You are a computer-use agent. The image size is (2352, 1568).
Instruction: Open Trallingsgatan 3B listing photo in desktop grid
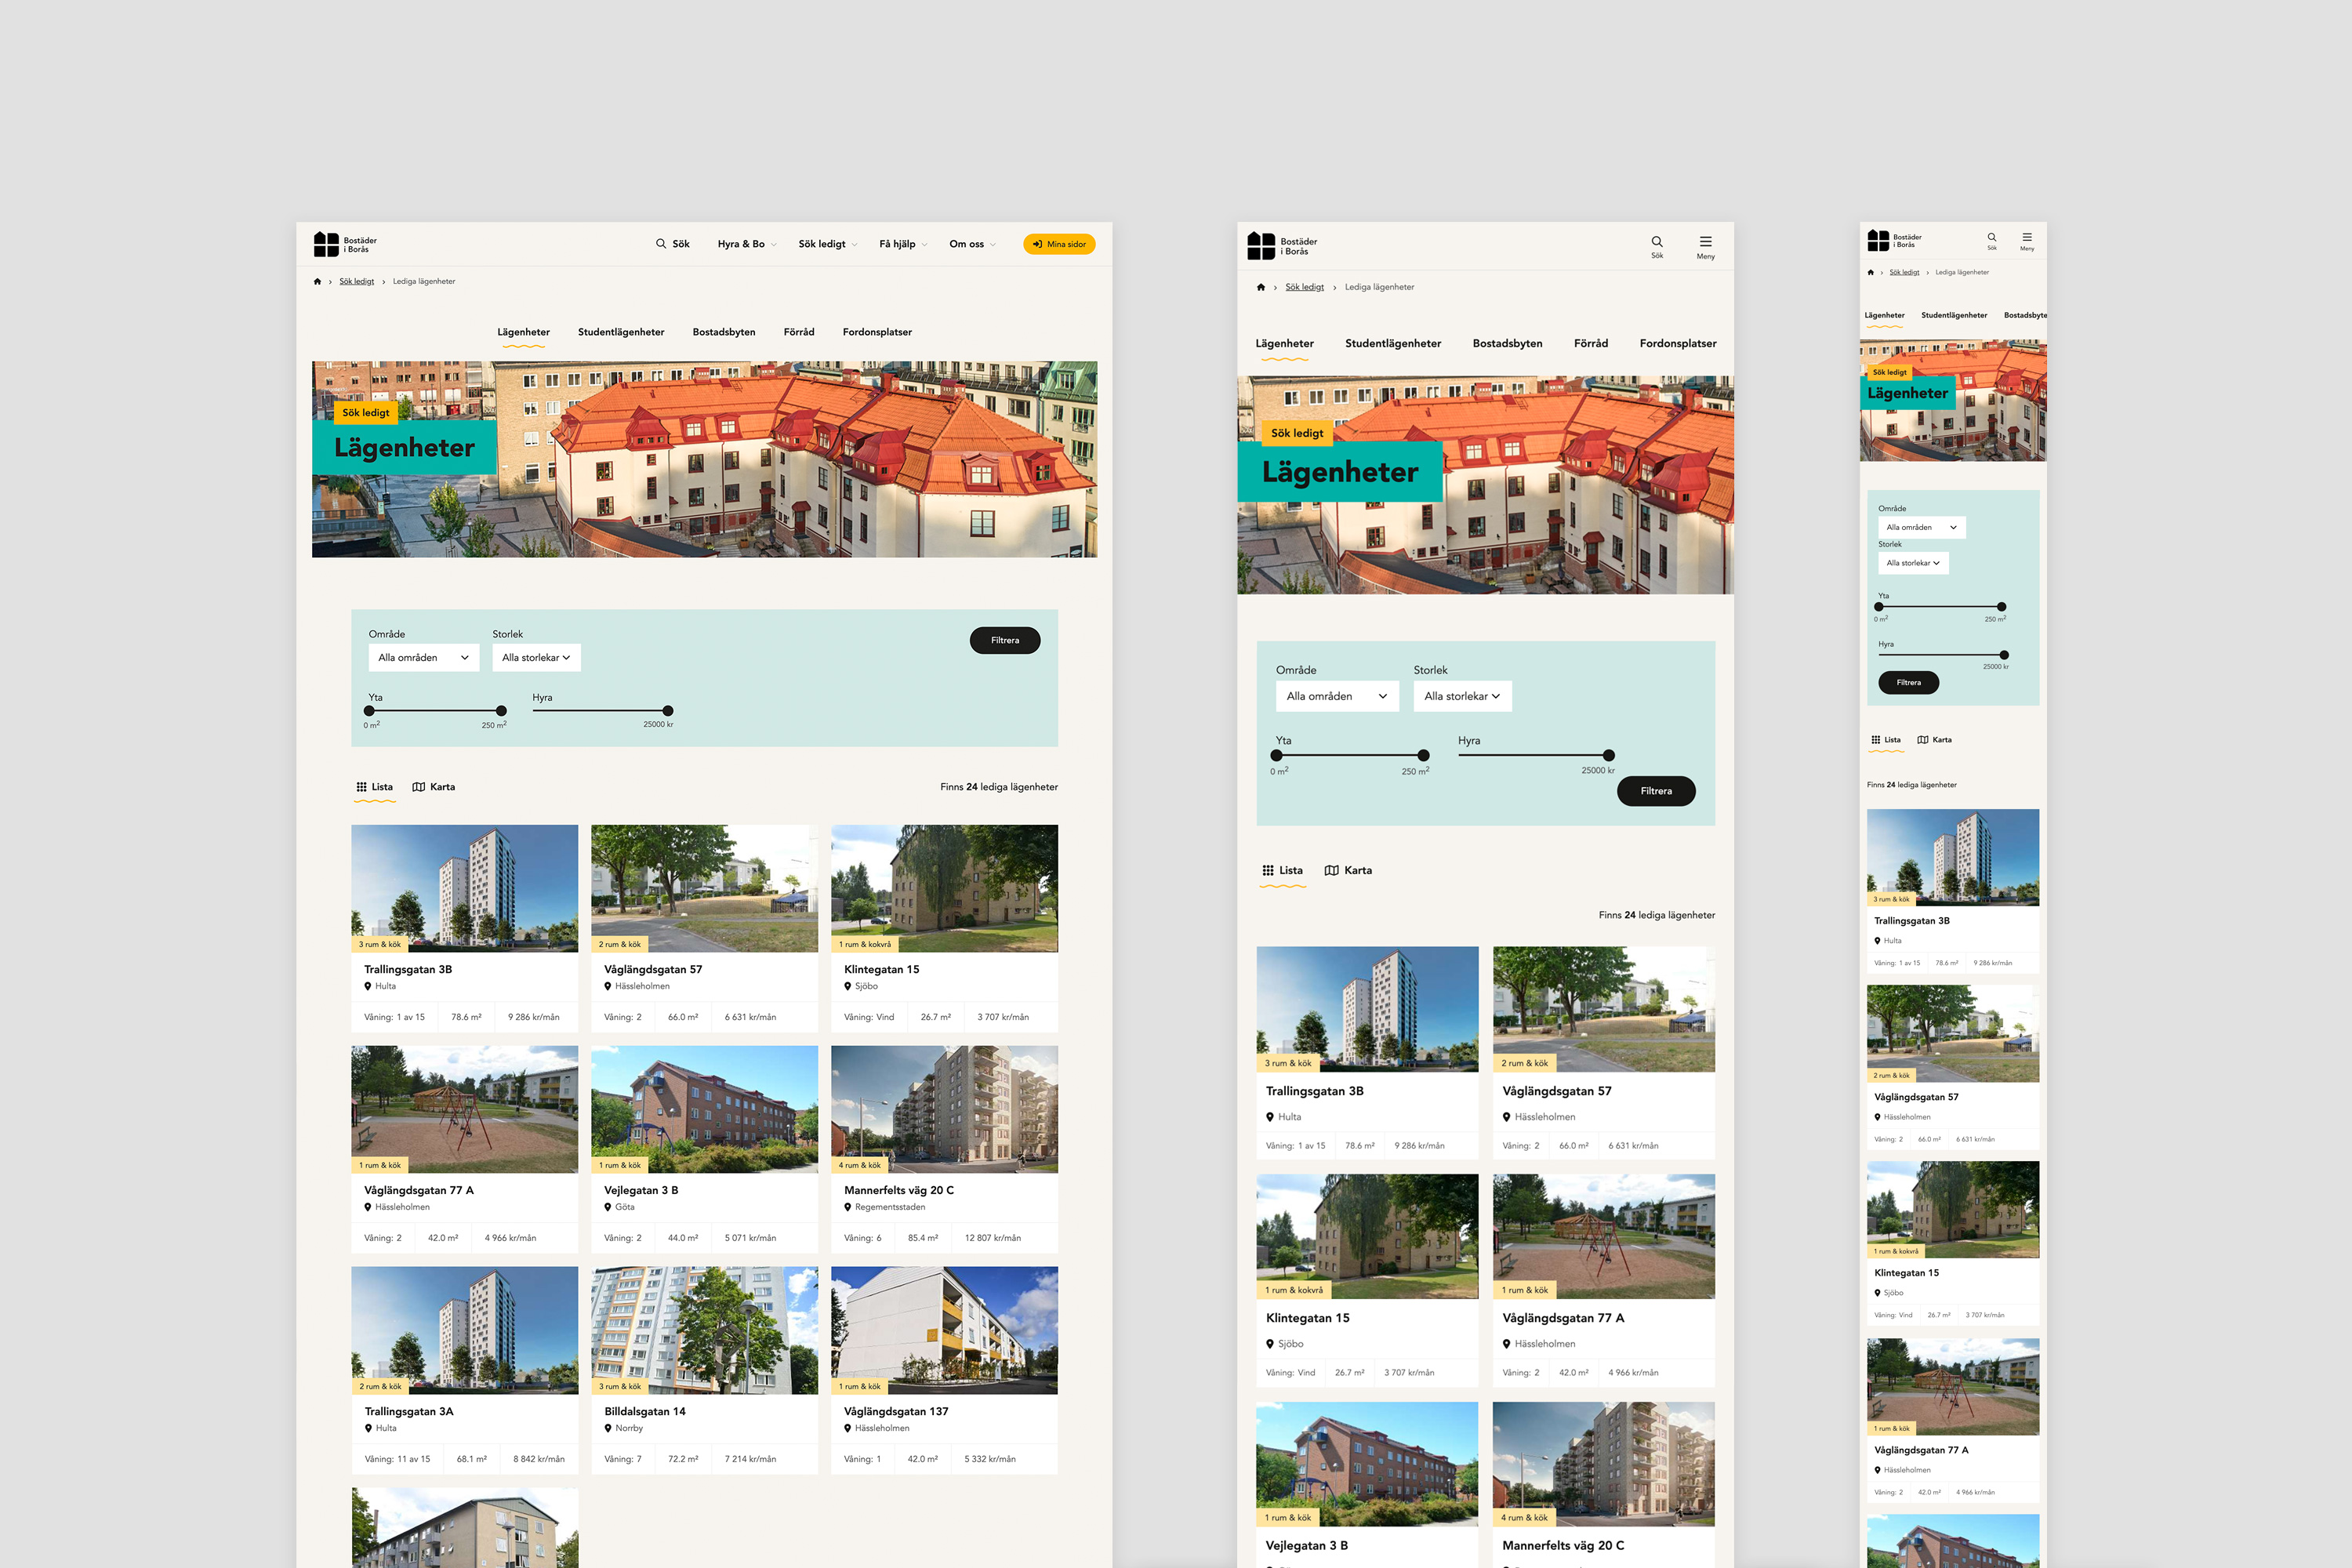coord(465,888)
